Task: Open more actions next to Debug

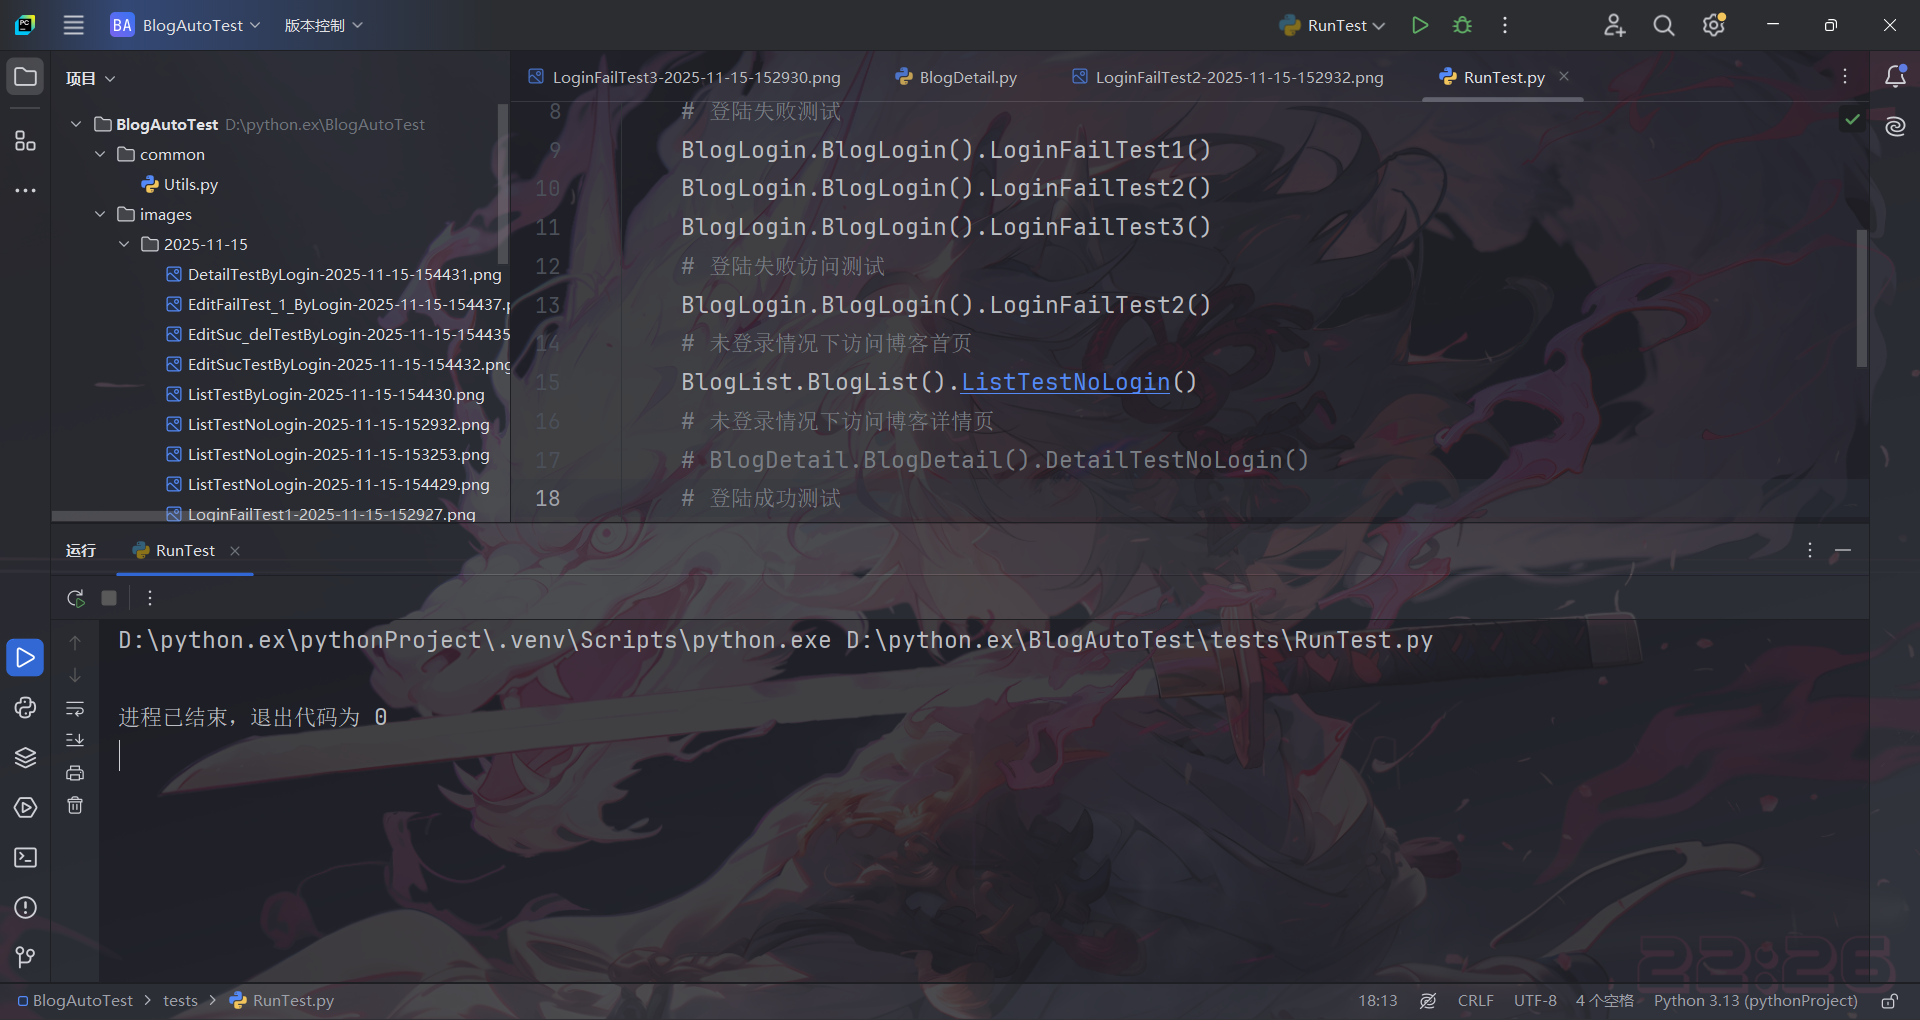Action: (1505, 25)
